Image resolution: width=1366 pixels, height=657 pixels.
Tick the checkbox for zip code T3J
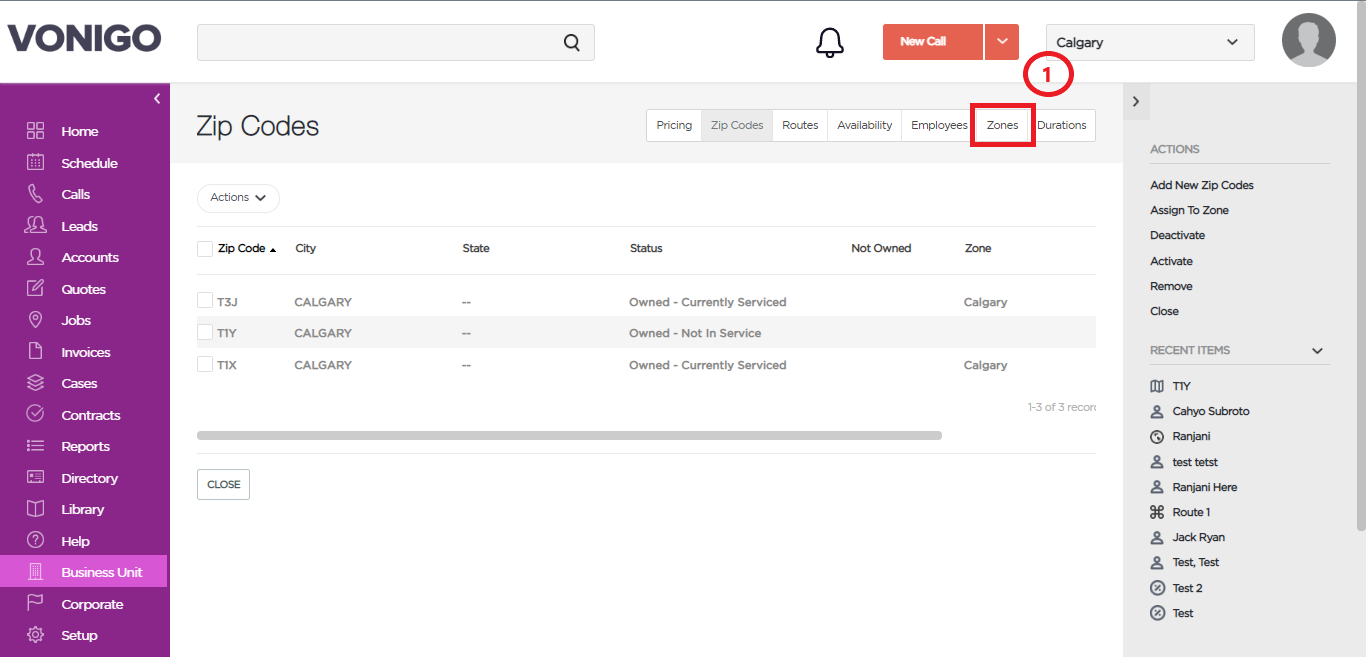pos(205,301)
